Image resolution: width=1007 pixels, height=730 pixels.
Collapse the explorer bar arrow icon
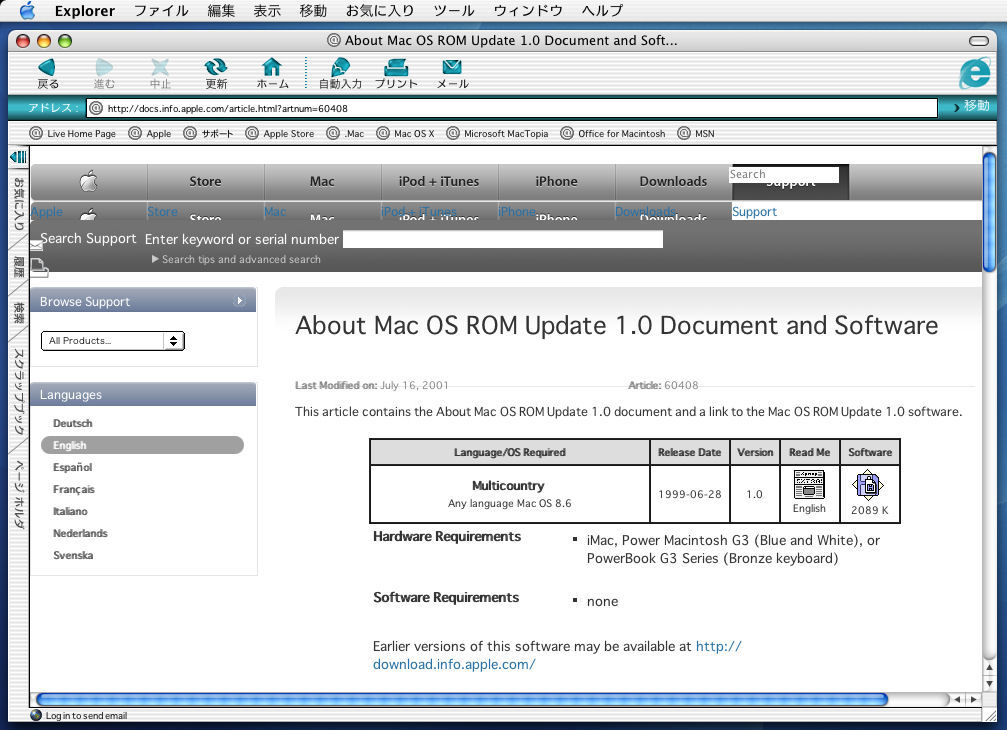(19, 157)
